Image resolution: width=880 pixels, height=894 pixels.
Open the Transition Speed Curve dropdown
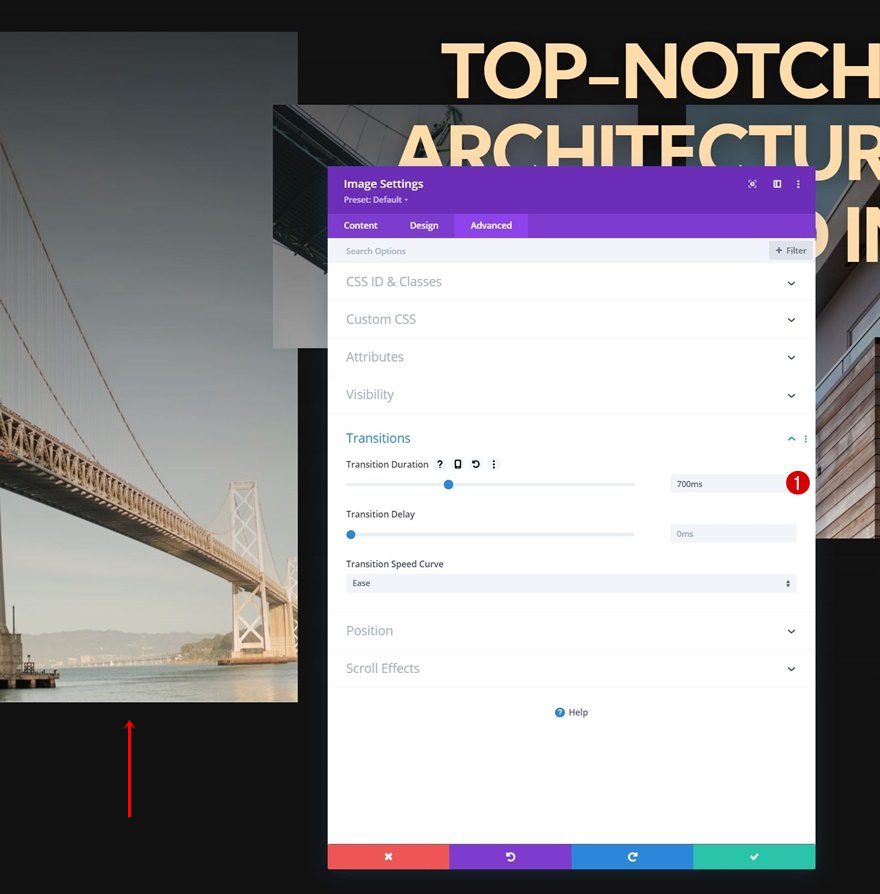(x=571, y=583)
